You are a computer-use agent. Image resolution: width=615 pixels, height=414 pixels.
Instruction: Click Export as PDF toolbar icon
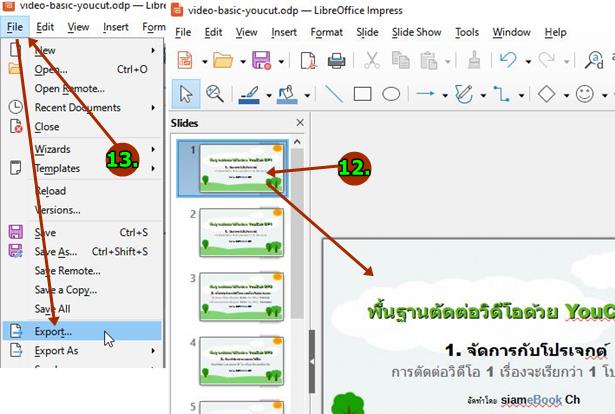click(x=308, y=61)
